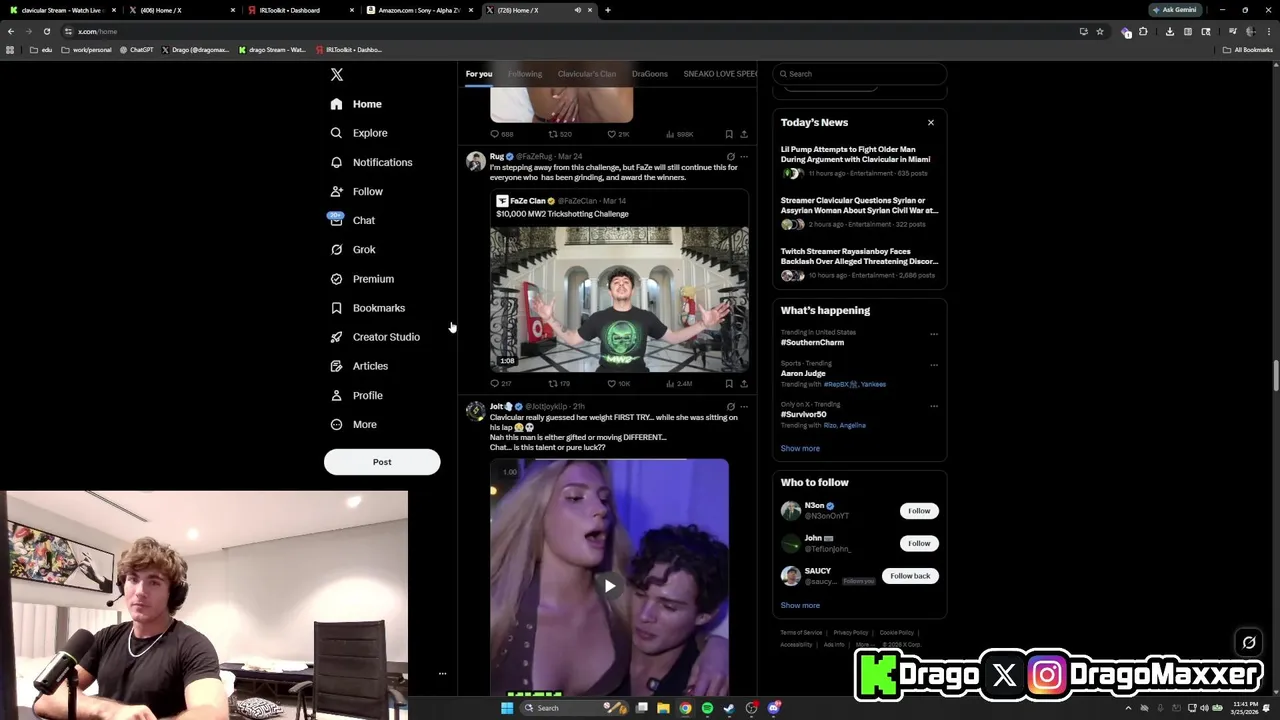This screenshot has height=720, width=1280.
Task: Bookmark this page with the star icon
Action: 1100,31
